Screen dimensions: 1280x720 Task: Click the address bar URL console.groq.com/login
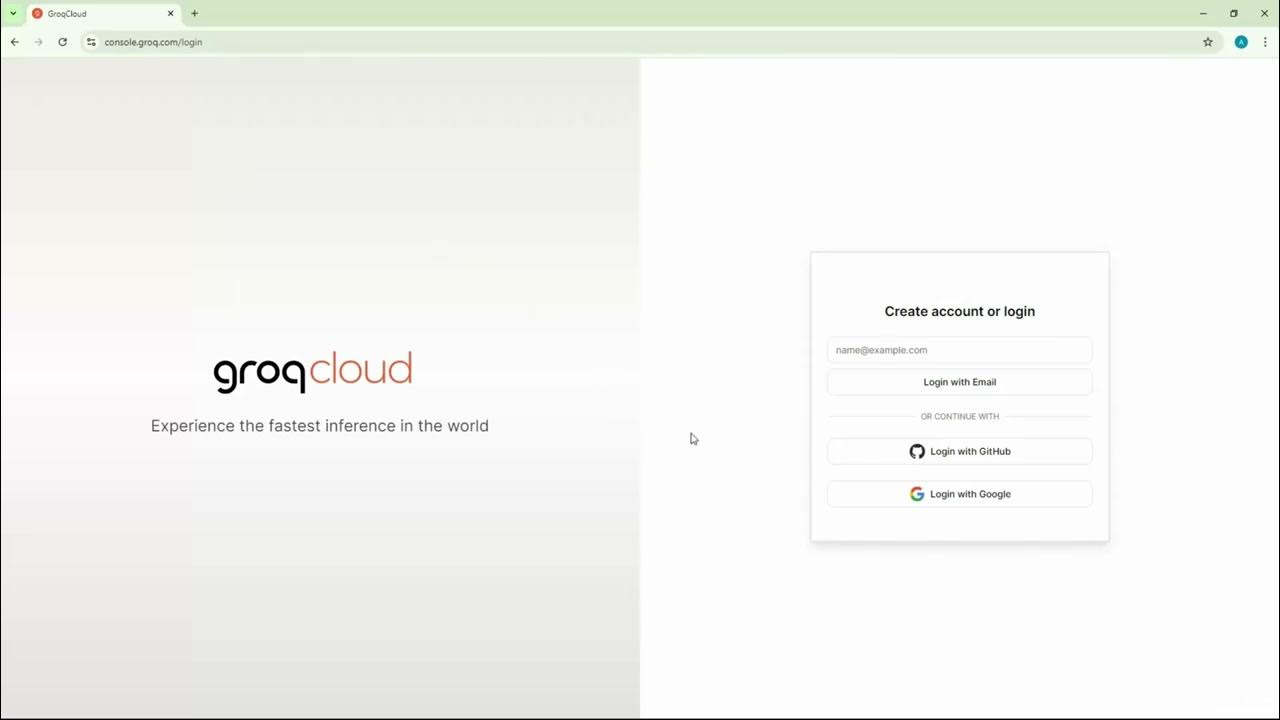153,42
